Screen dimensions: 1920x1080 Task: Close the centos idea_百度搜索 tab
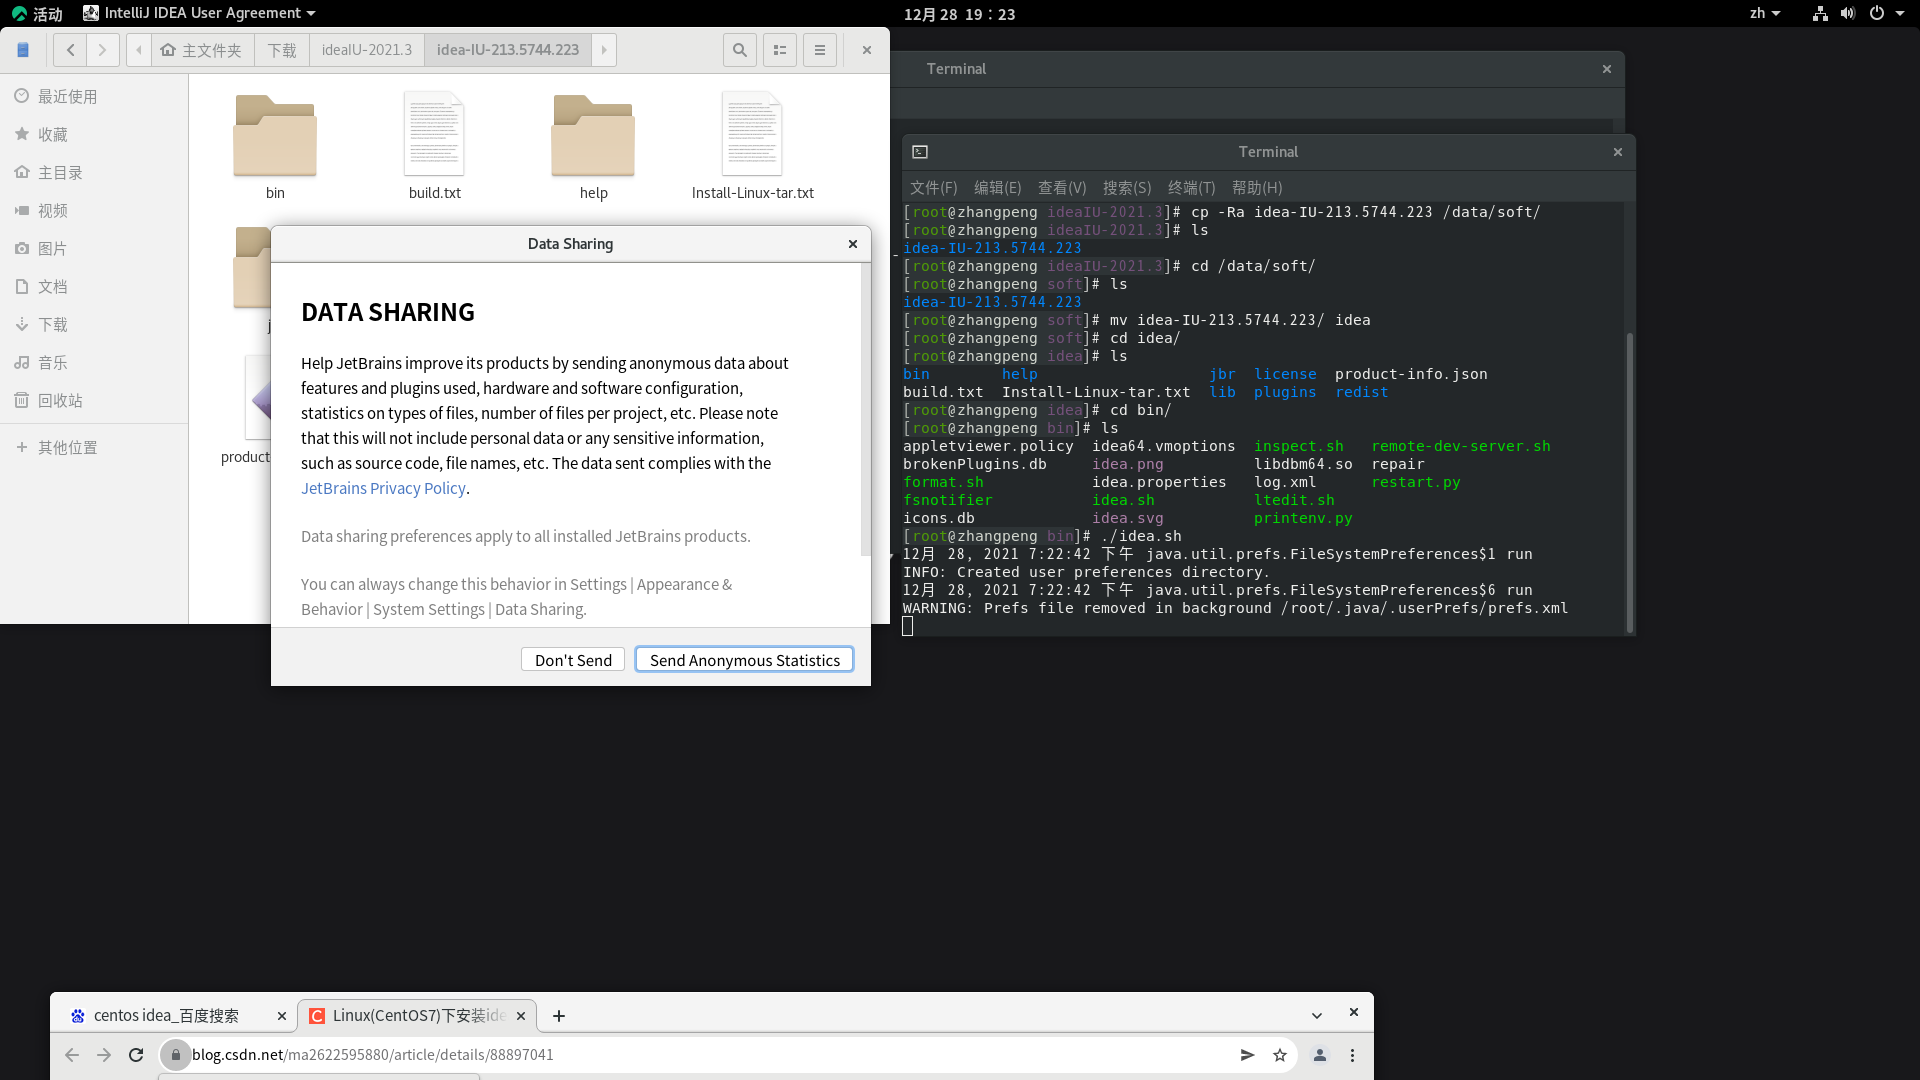point(282,1016)
